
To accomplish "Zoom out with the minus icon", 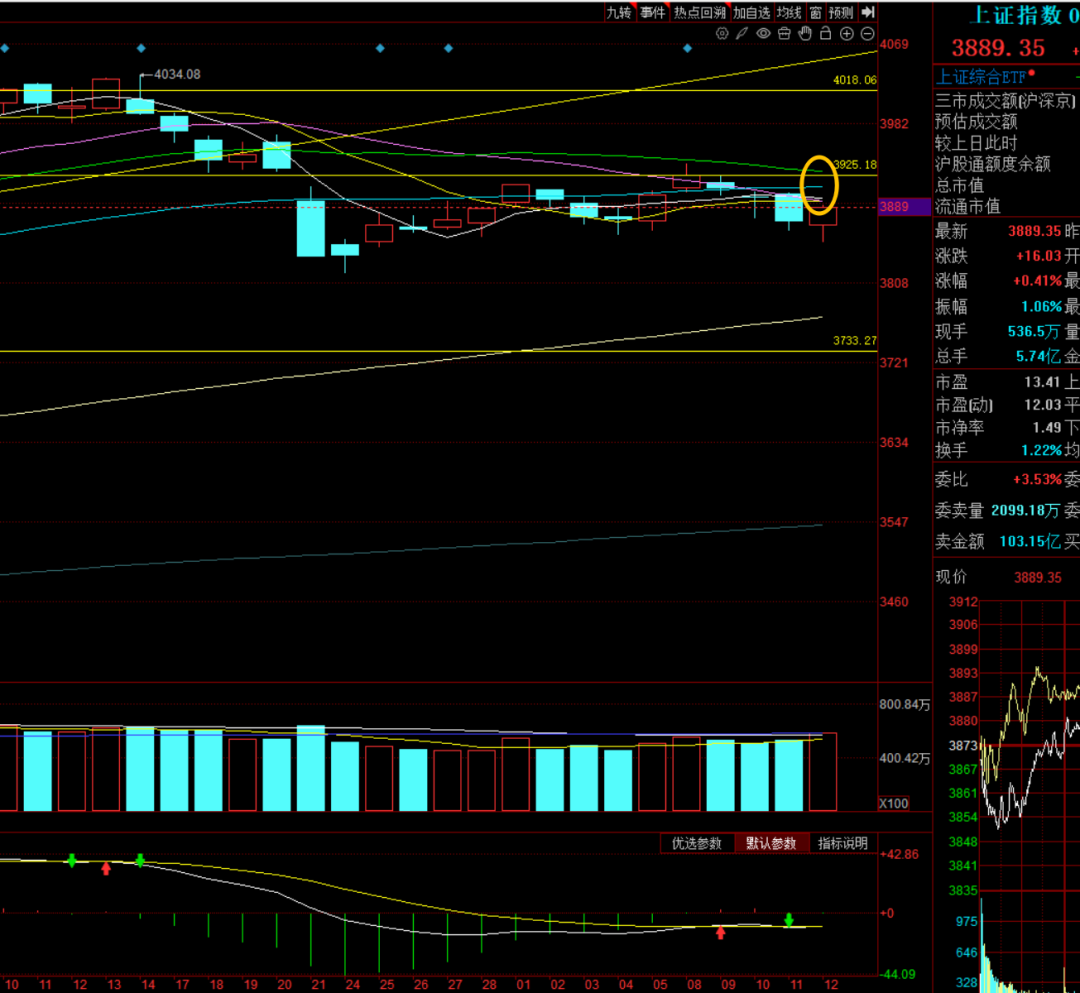I will point(867,33).
